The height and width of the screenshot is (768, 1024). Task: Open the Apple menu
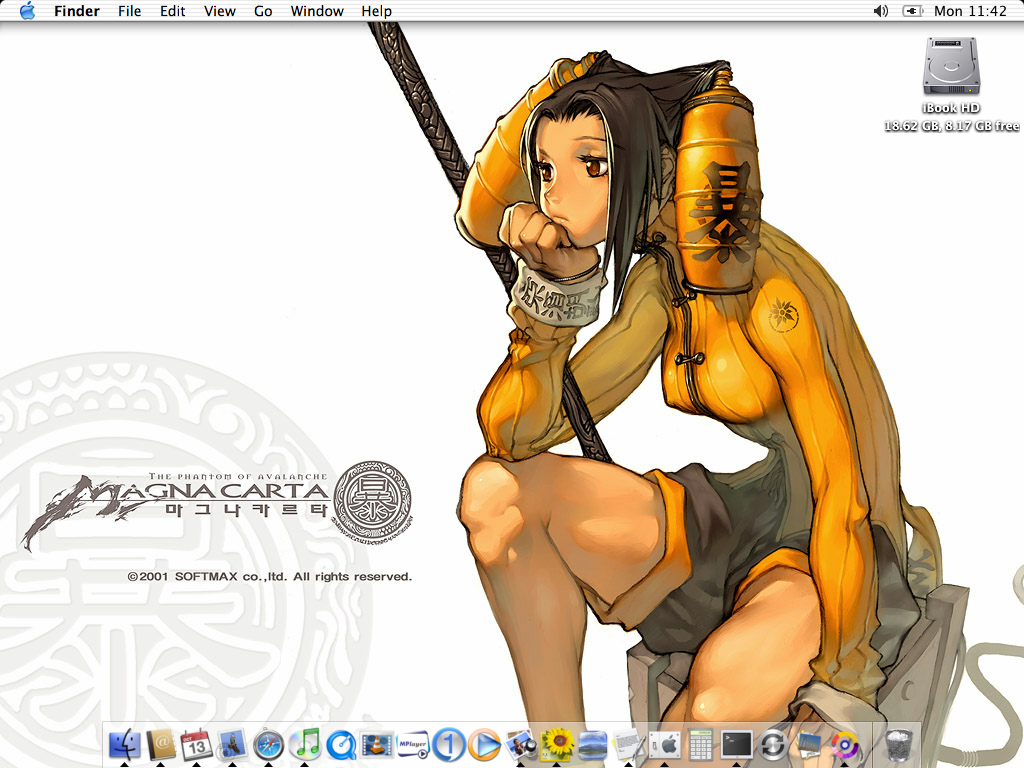pos(27,11)
